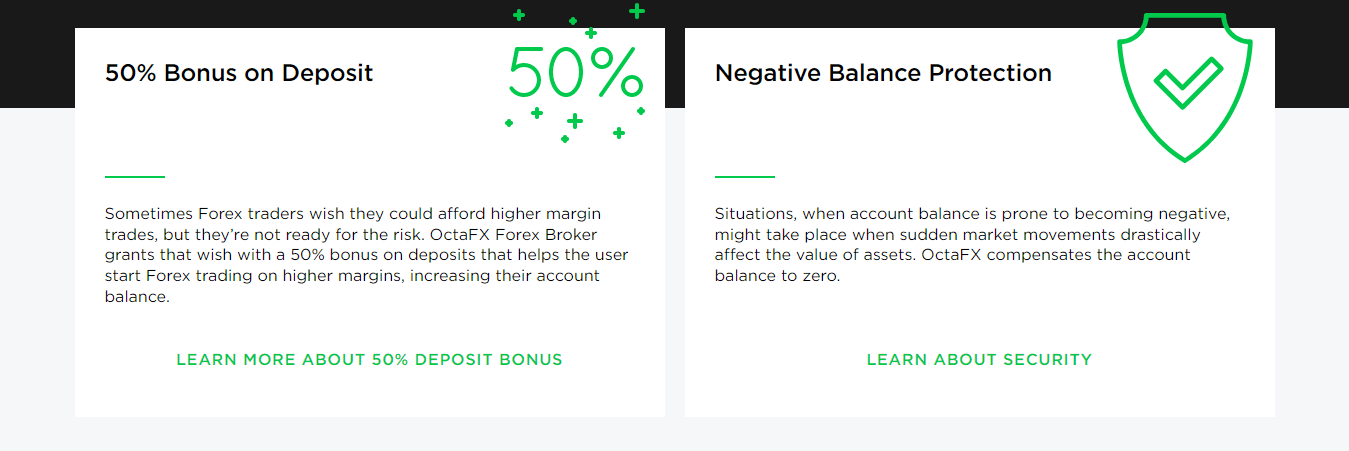Click the paragraph about Forex traders' margin
The image size is (1349, 451).
(x=366, y=255)
